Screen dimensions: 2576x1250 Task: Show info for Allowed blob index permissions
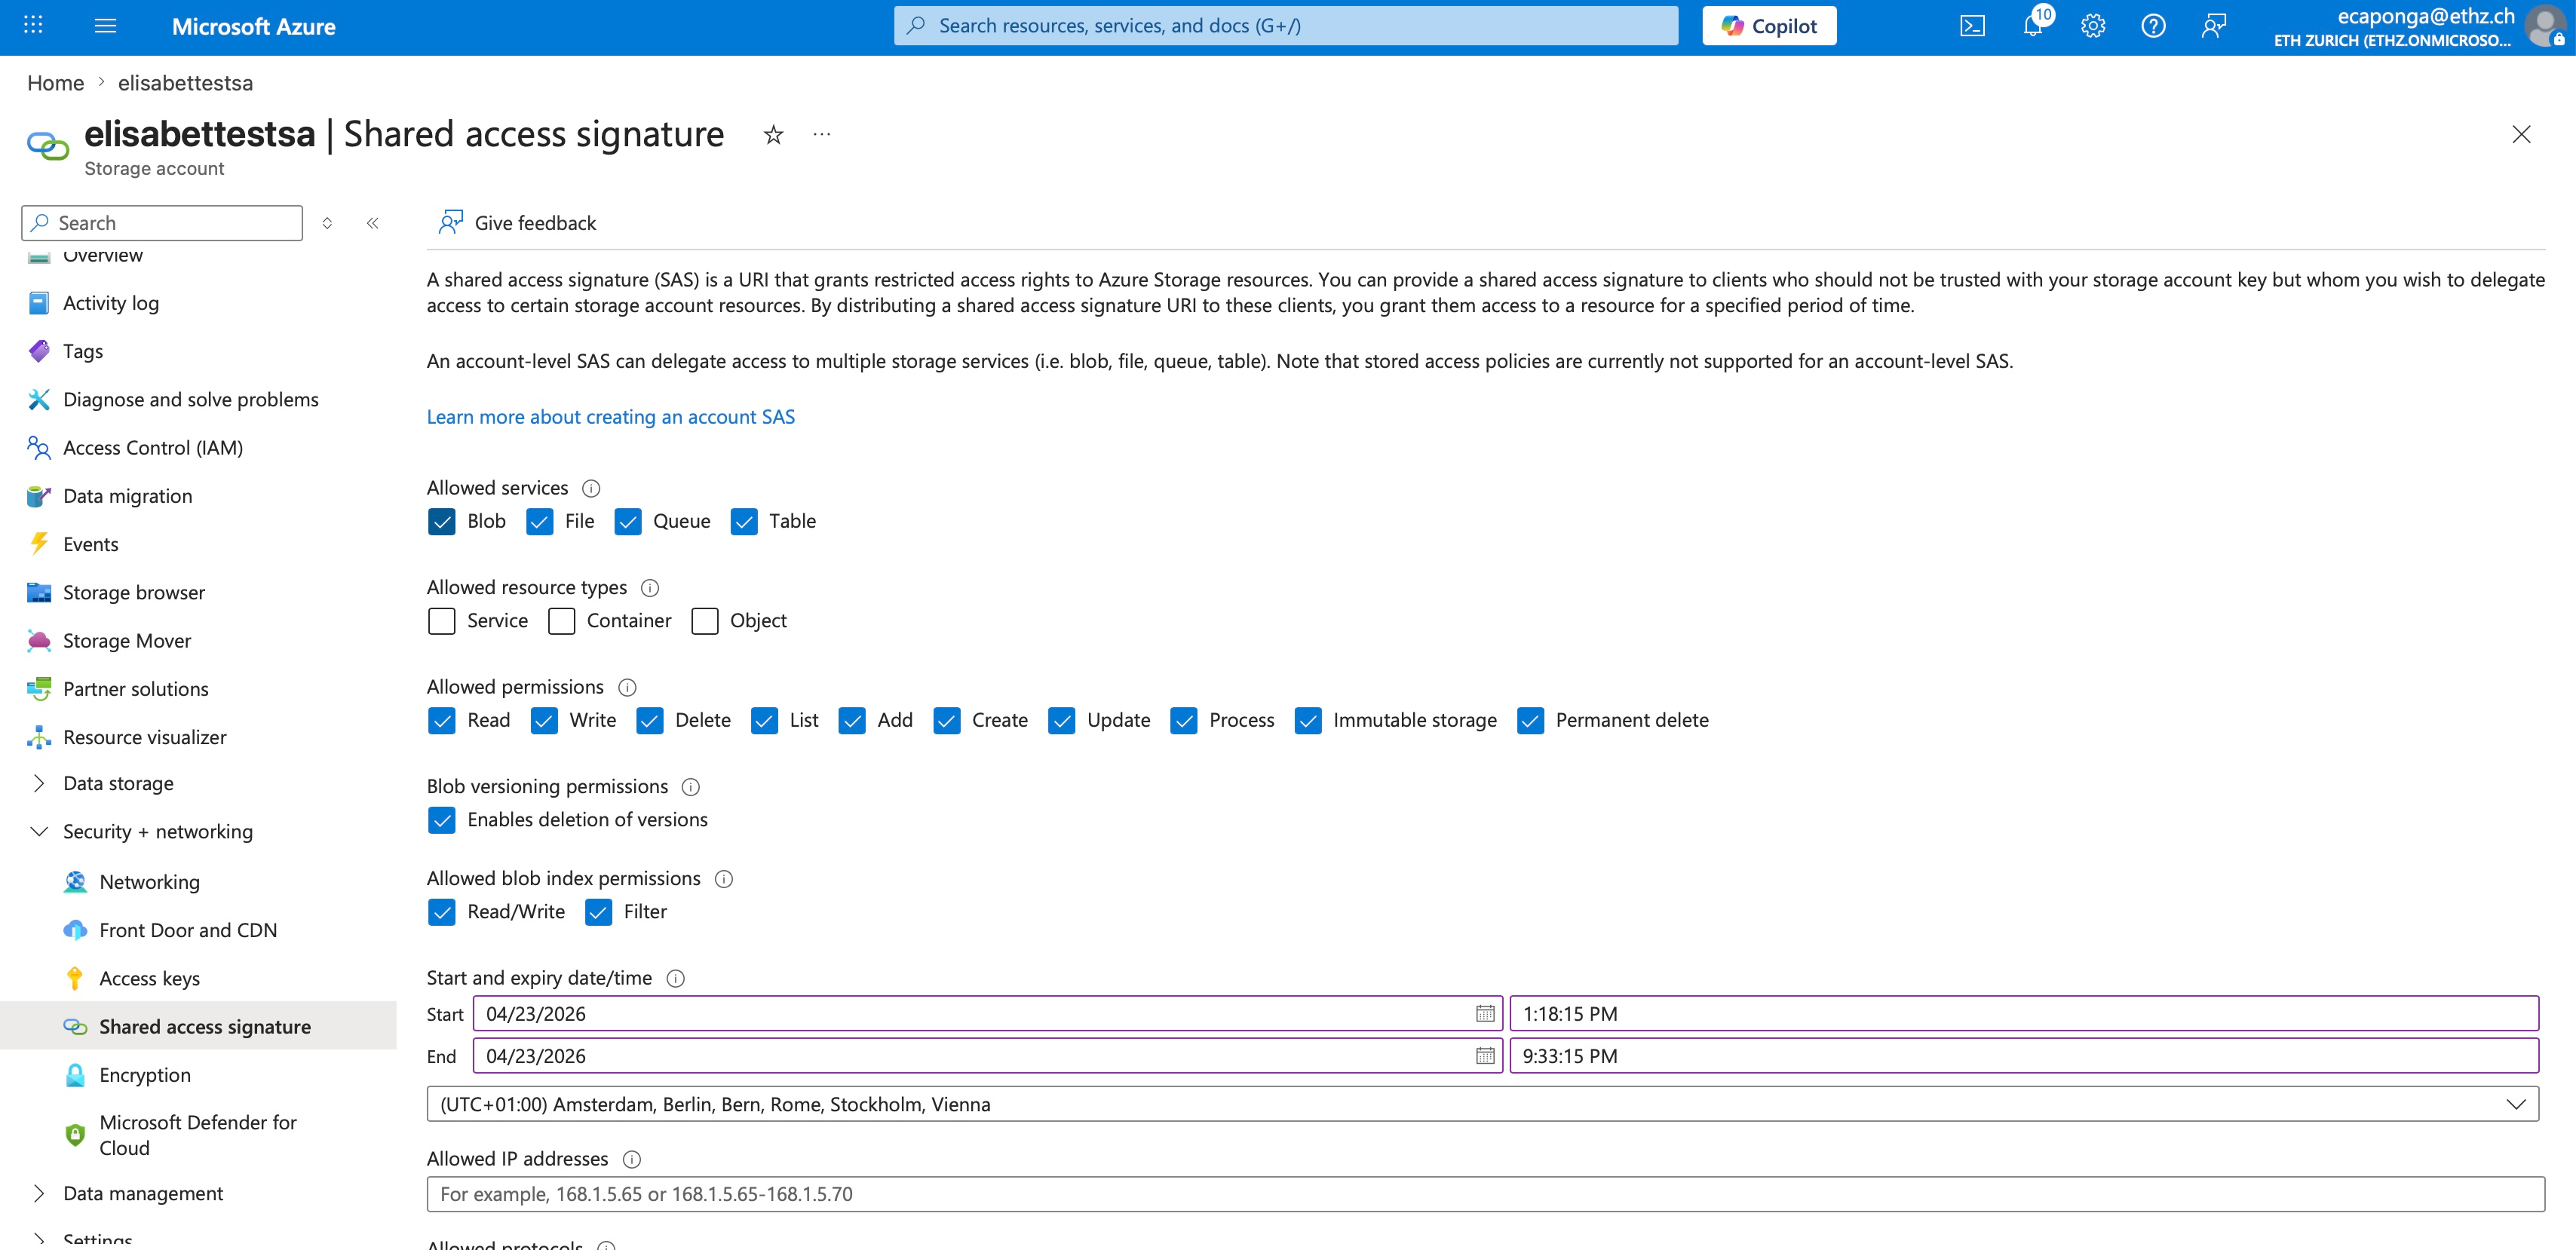click(x=724, y=879)
